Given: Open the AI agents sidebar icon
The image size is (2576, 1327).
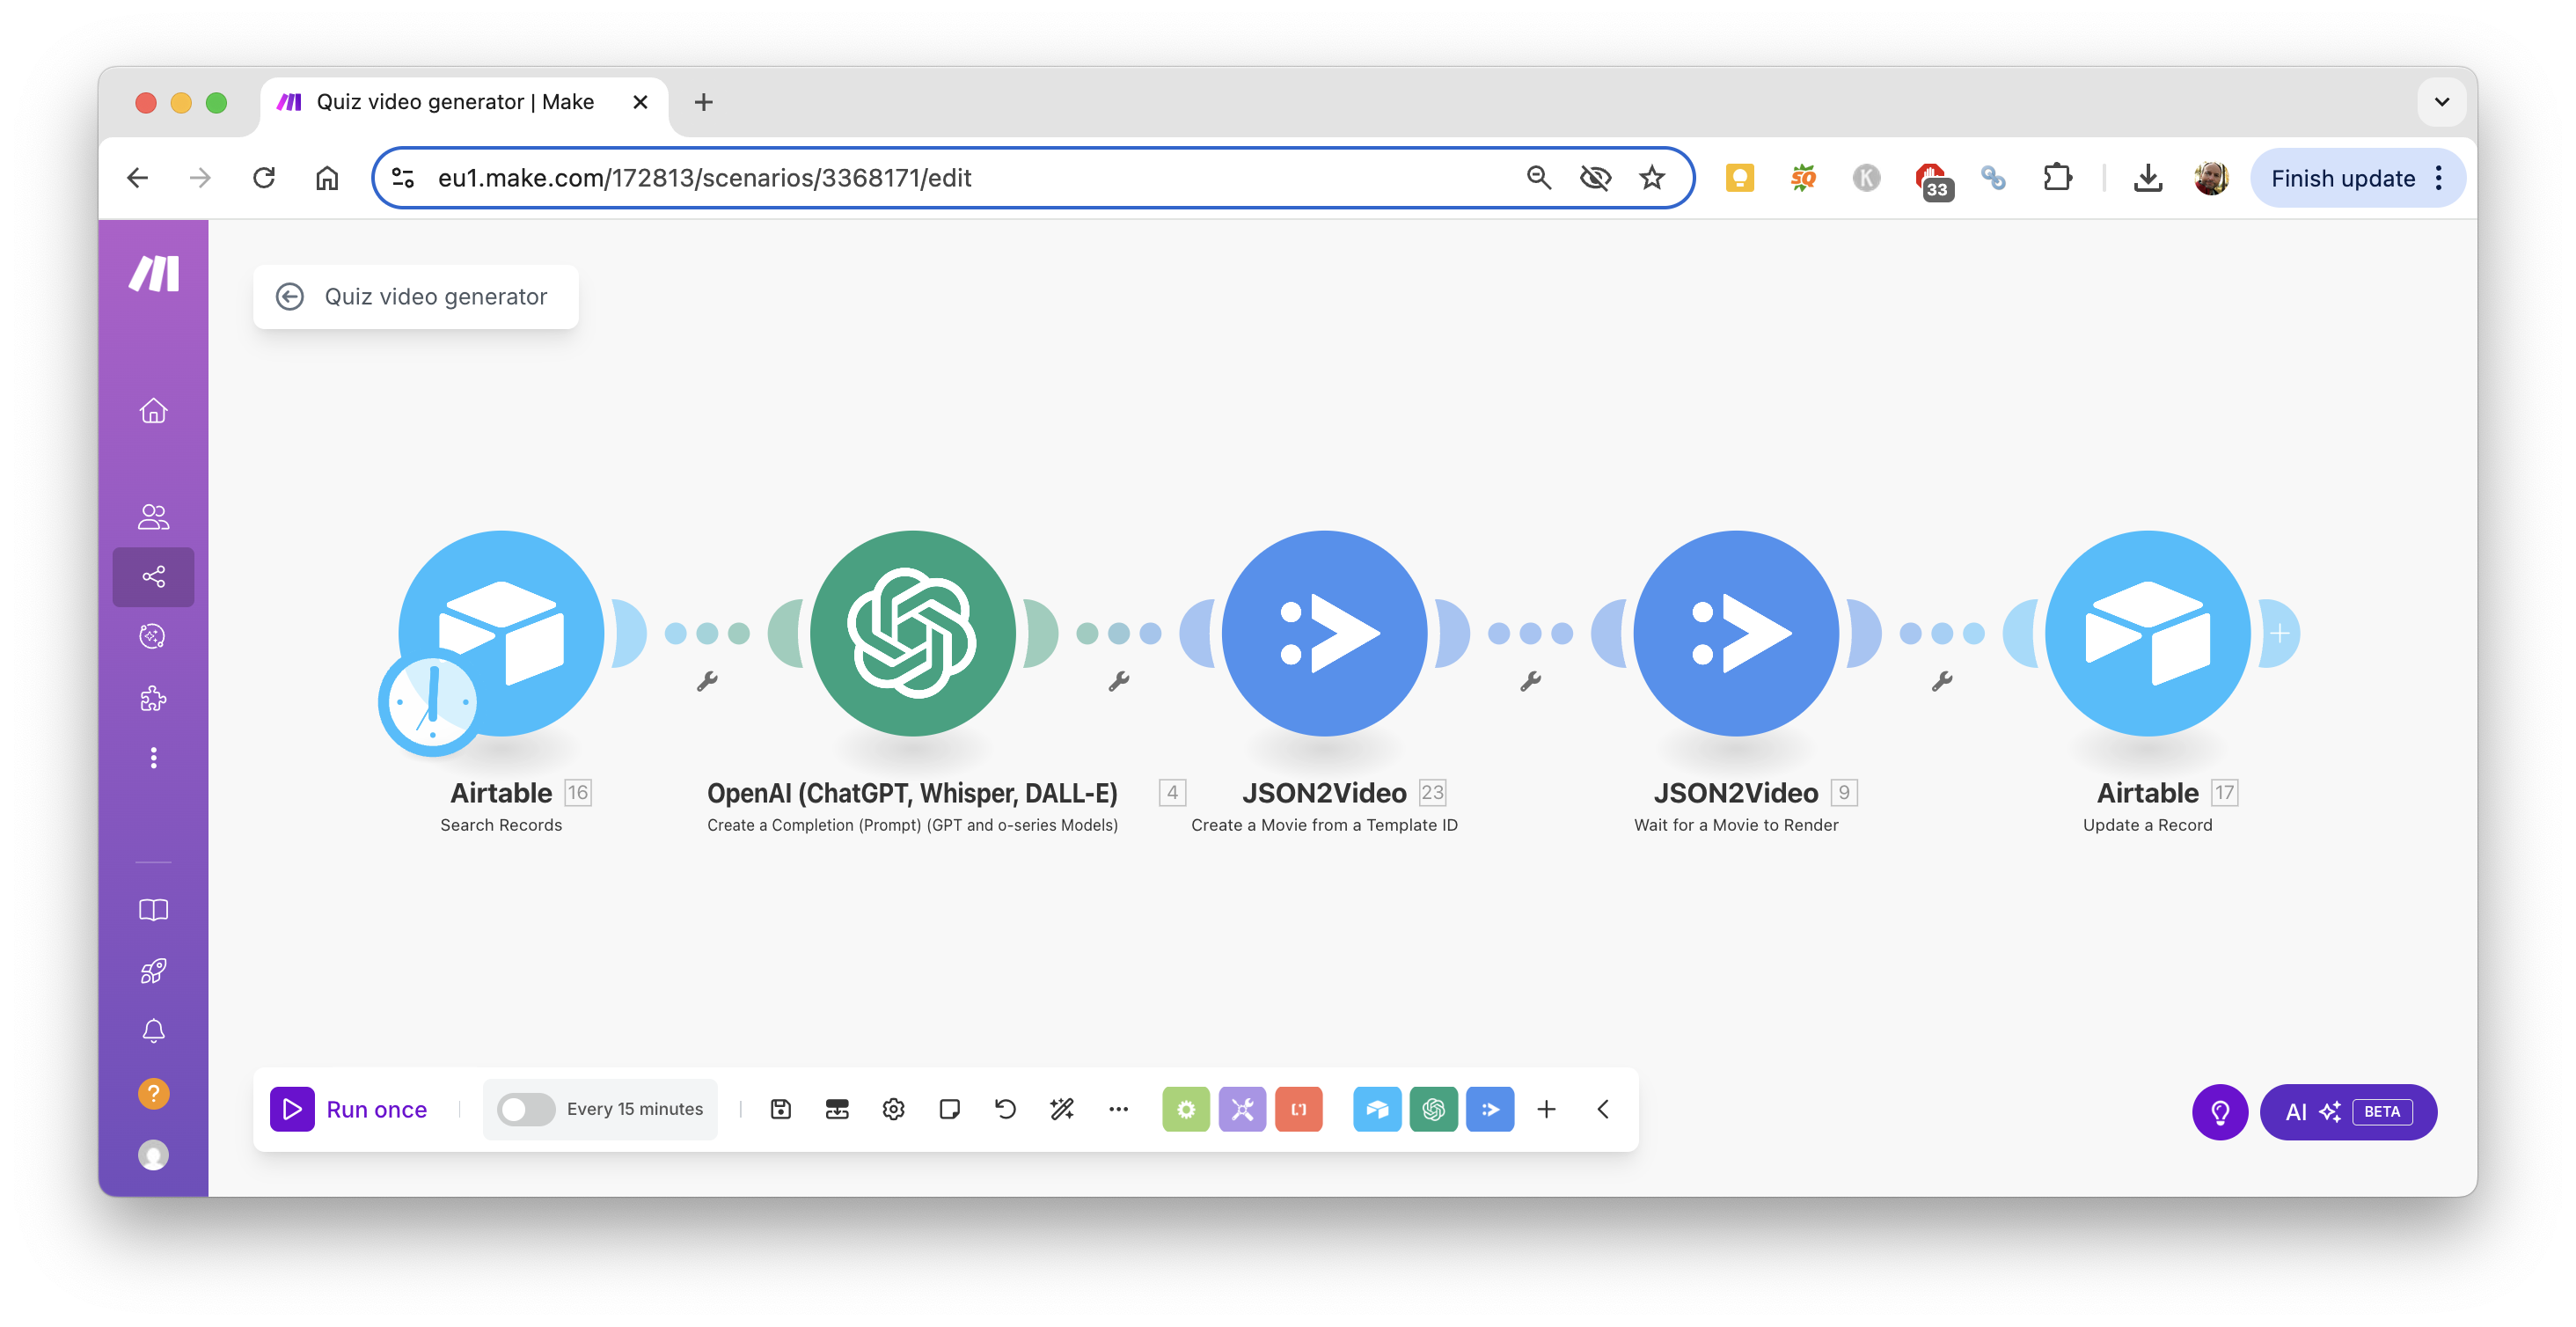Looking at the screenshot, I should [153, 636].
